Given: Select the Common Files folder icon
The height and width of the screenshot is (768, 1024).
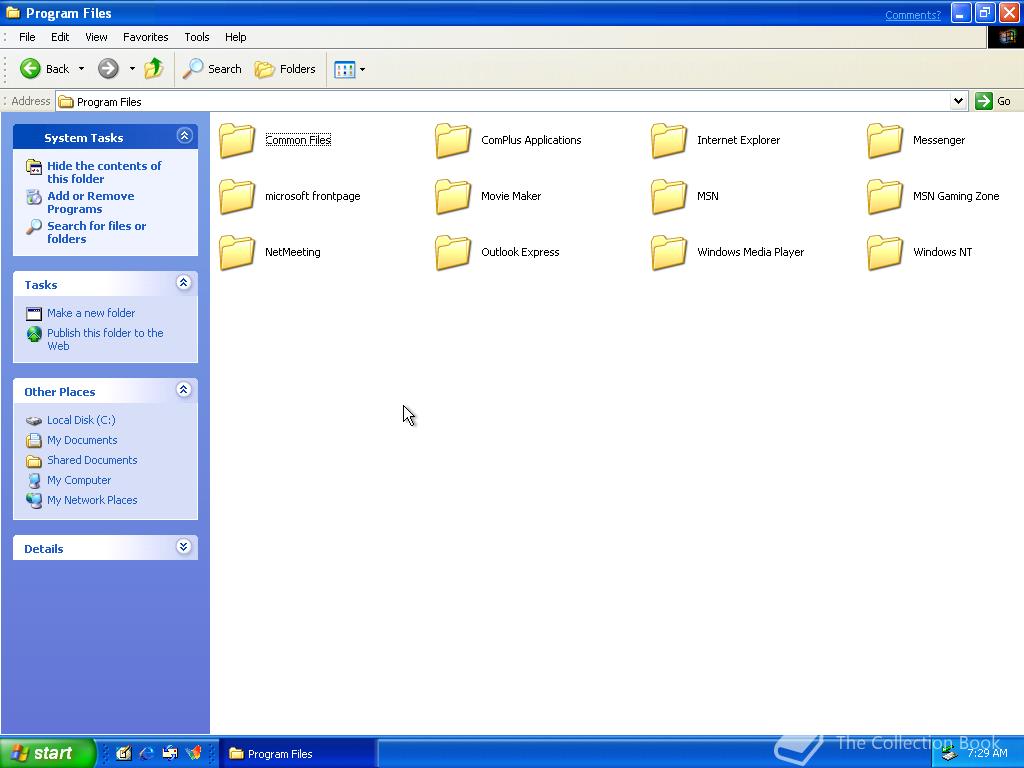Looking at the screenshot, I should (236, 140).
